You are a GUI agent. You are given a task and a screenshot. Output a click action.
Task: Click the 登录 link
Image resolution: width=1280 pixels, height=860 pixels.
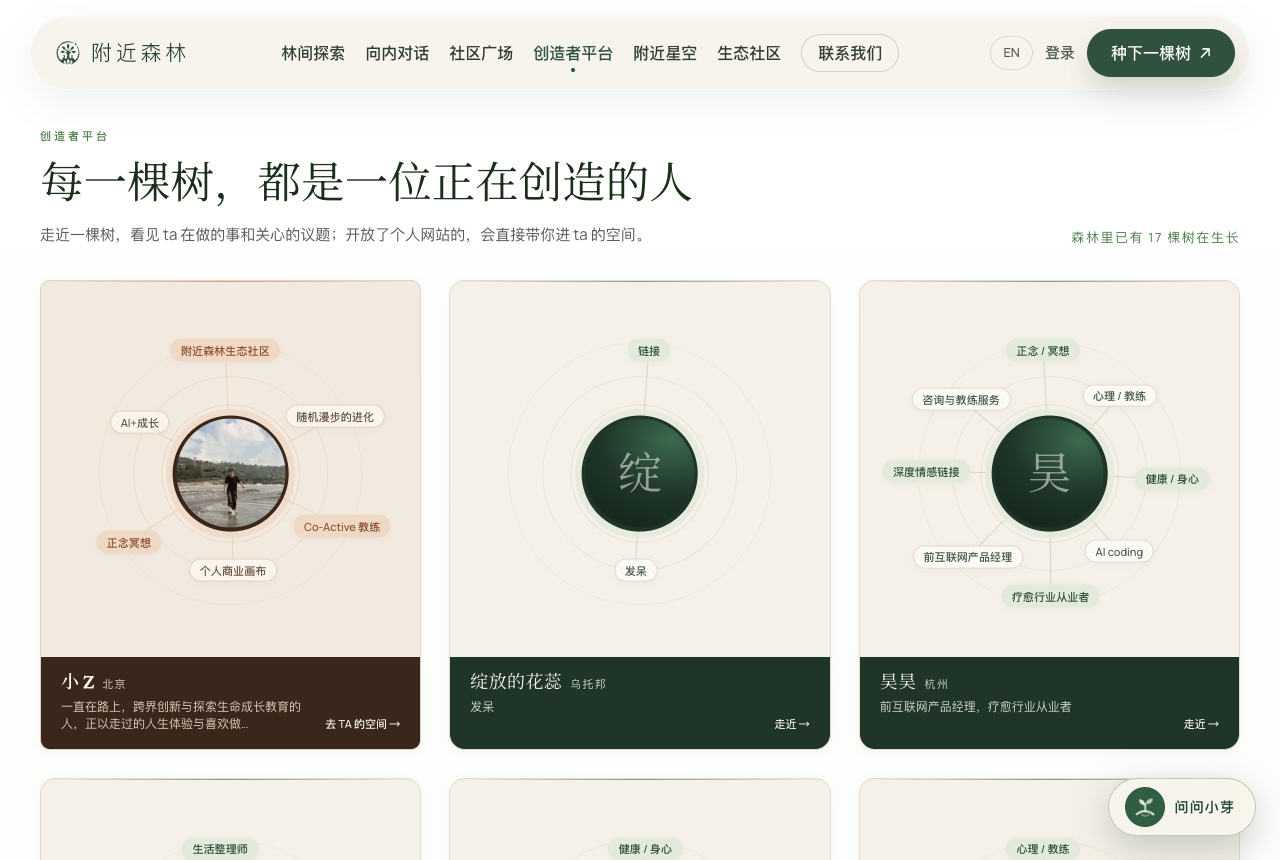pos(1060,53)
